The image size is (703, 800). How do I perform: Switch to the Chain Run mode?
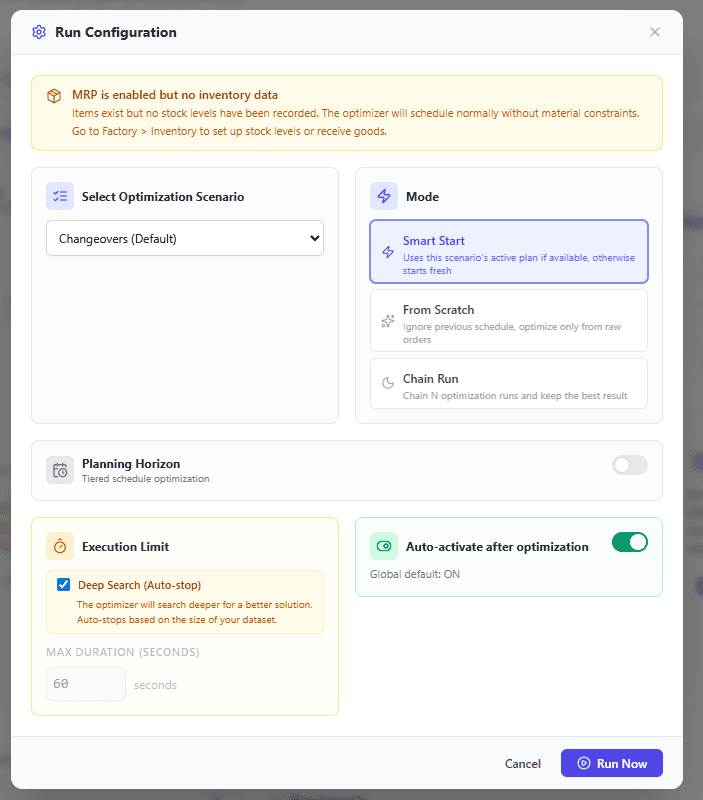click(509, 383)
